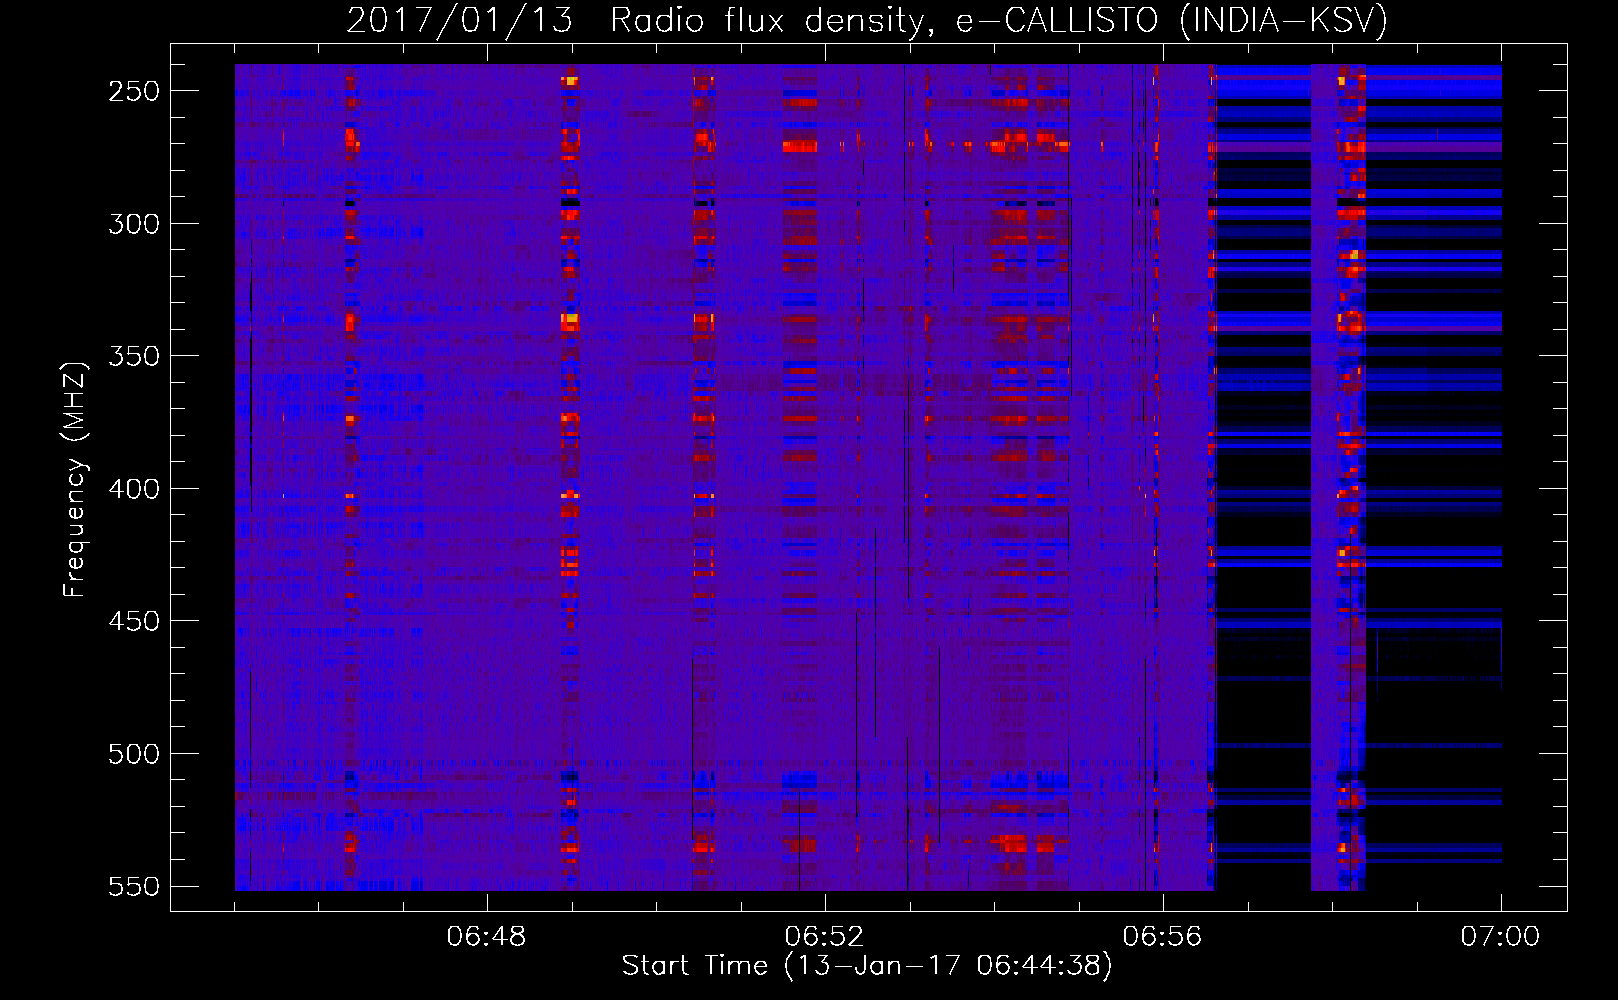Select the 'Frequency (MHZ)' axis label
The height and width of the screenshot is (1000, 1618).
tap(76, 479)
